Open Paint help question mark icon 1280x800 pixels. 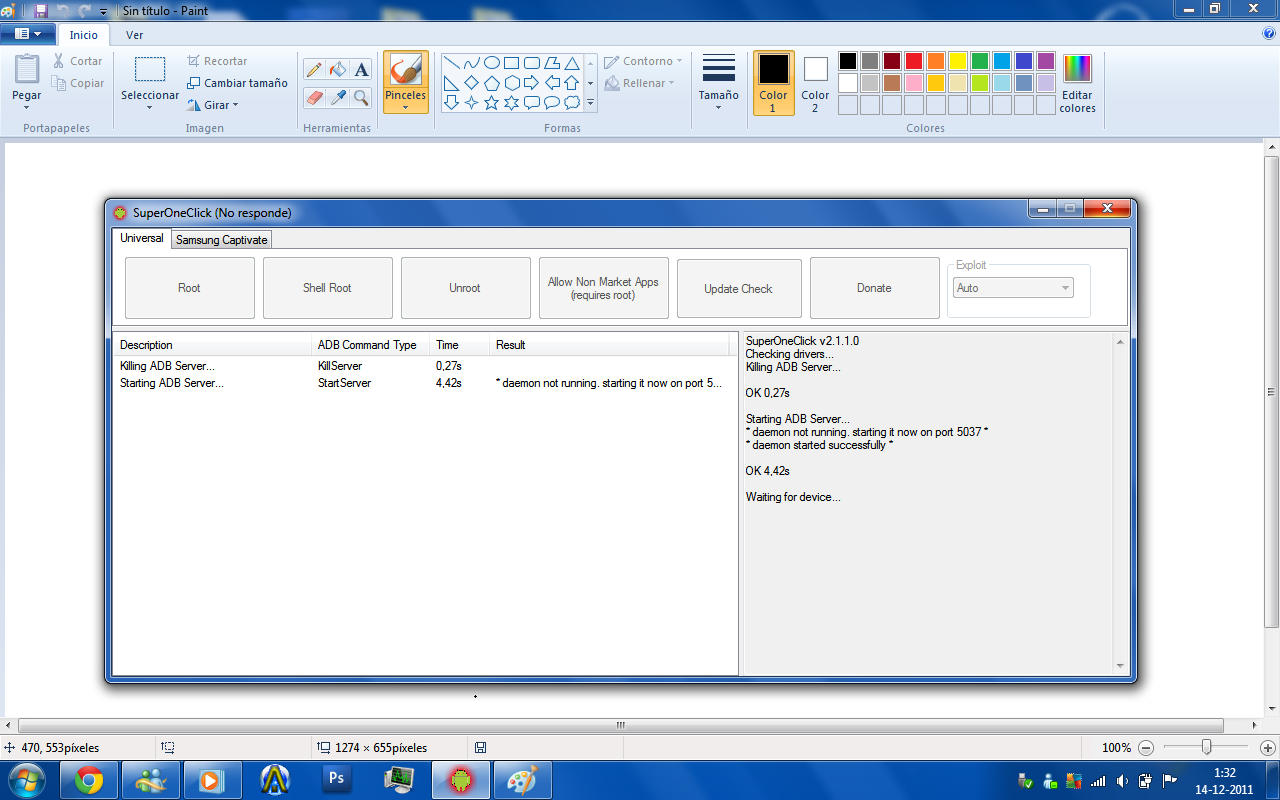(x=1269, y=34)
